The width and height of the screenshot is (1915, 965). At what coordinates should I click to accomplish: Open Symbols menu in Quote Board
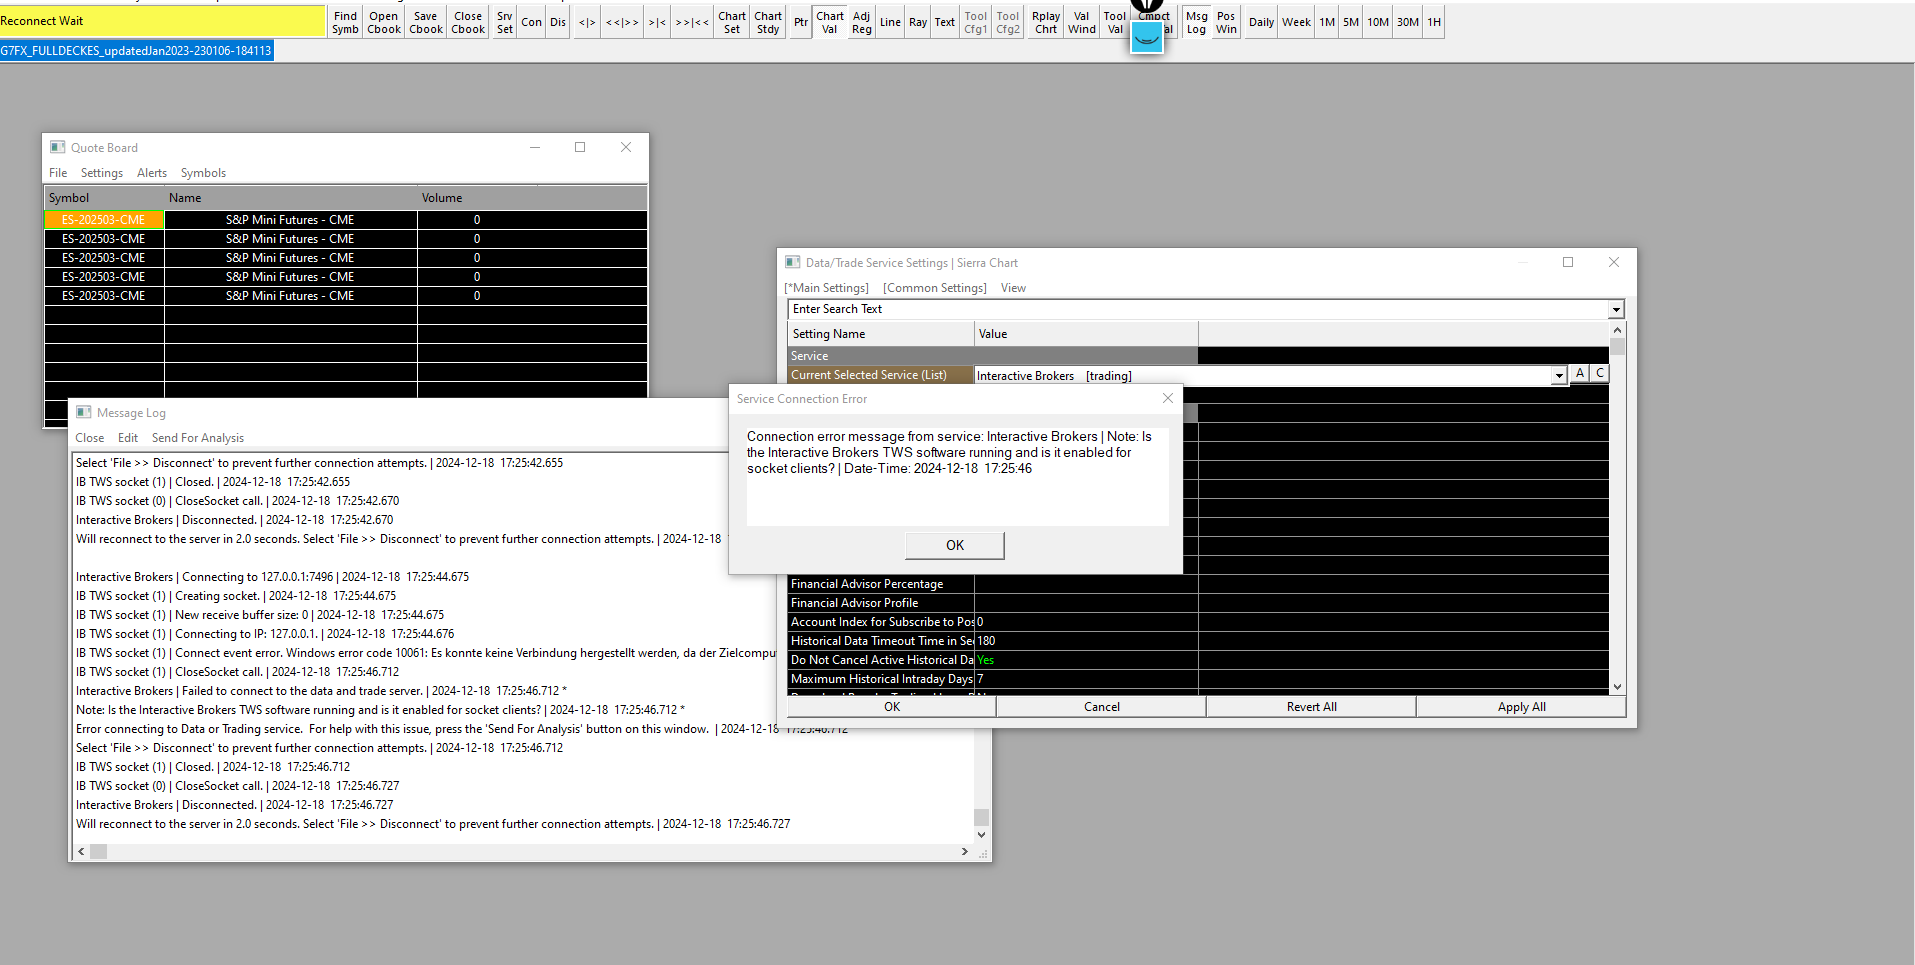click(x=203, y=173)
